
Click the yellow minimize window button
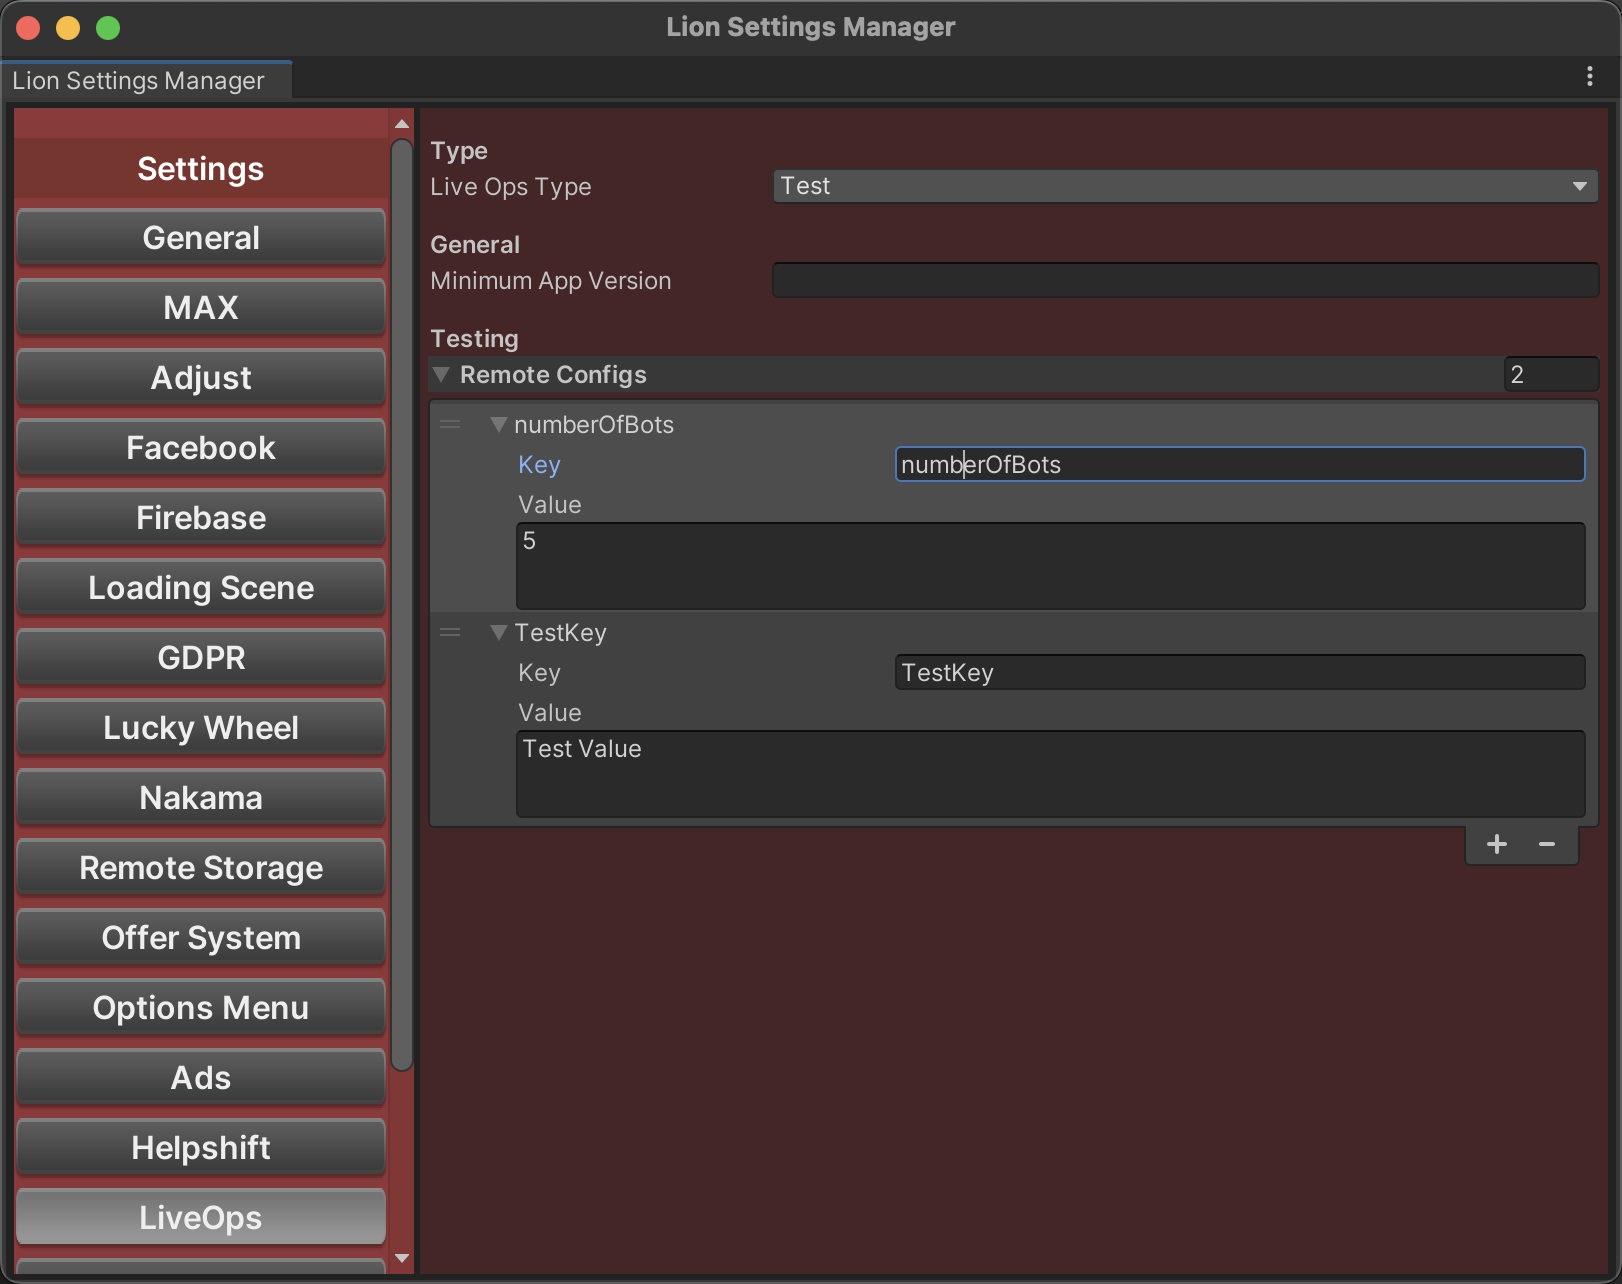coord(68,28)
